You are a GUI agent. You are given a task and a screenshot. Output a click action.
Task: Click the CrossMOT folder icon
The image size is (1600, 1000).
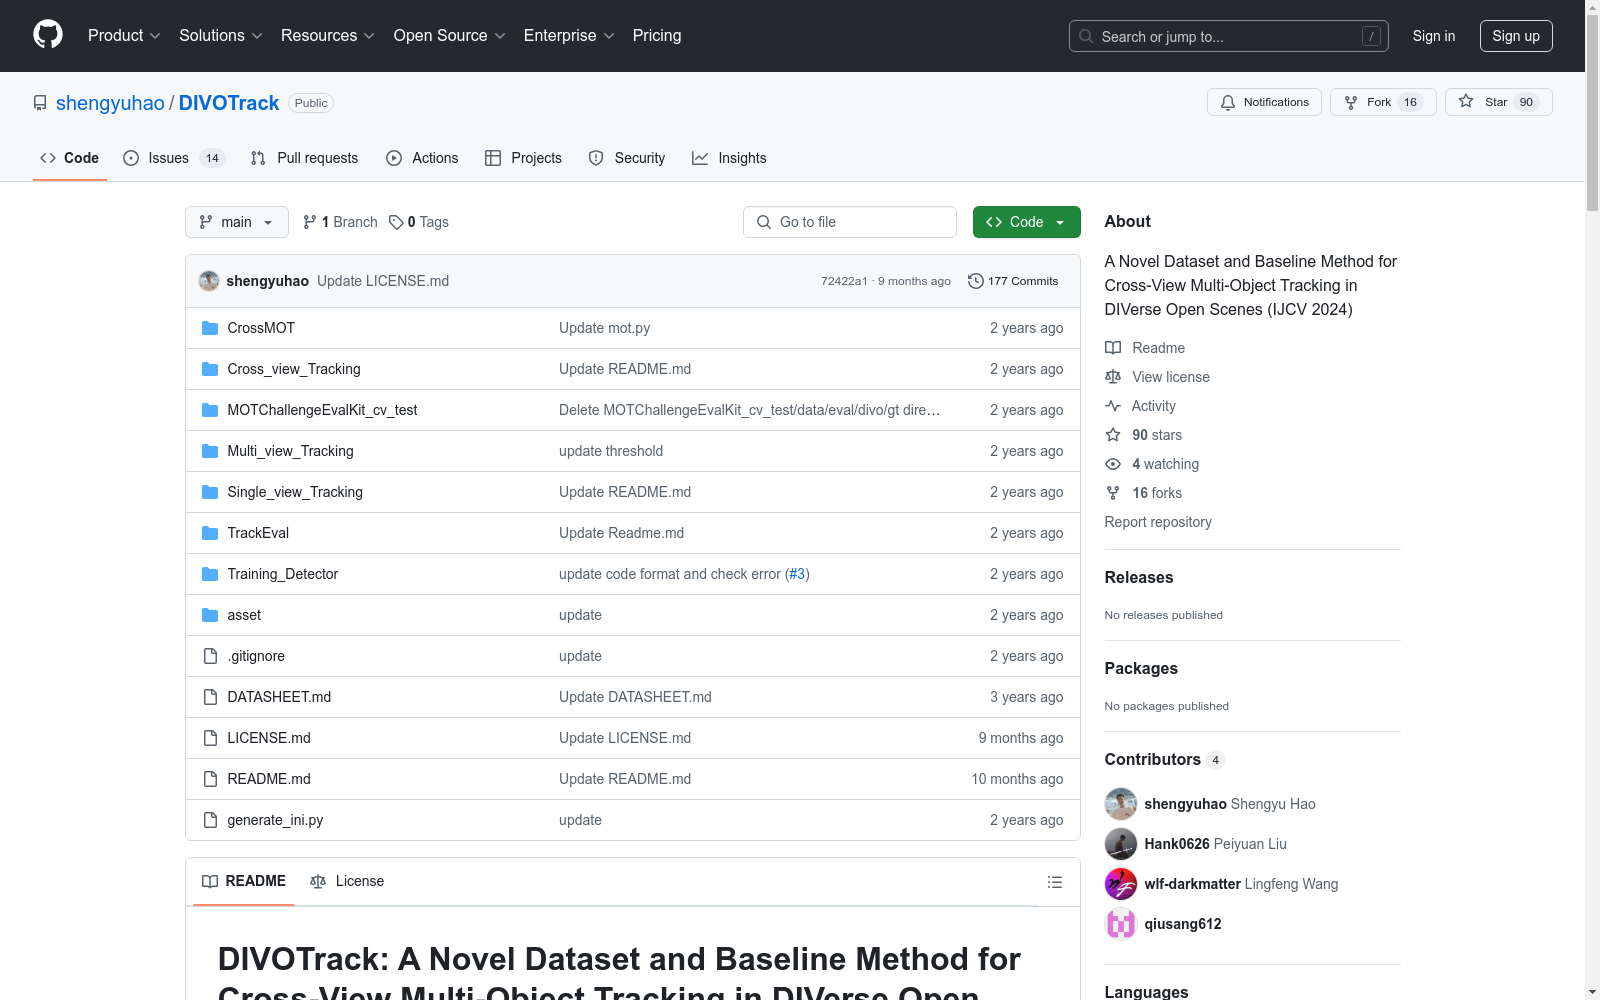[x=210, y=328]
